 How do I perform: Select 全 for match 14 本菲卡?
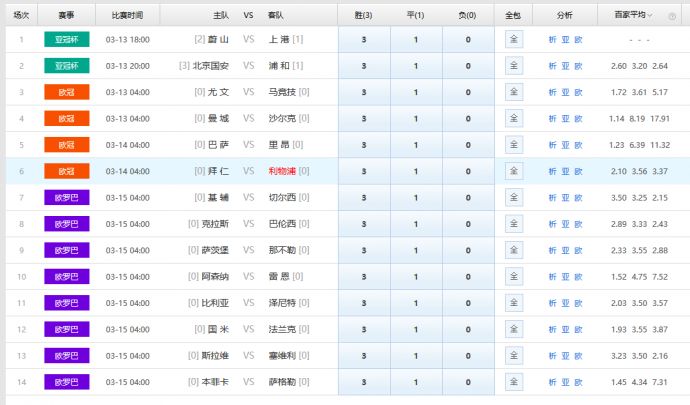514,382
